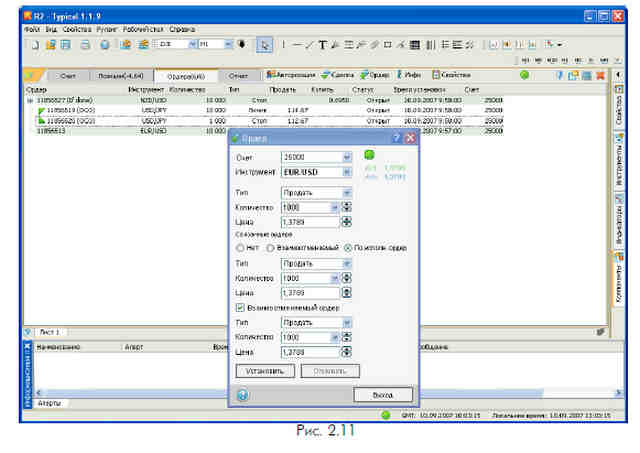Click the Инфо toolbar icon
This screenshot has width=640, height=453.
click(x=409, y=75)
